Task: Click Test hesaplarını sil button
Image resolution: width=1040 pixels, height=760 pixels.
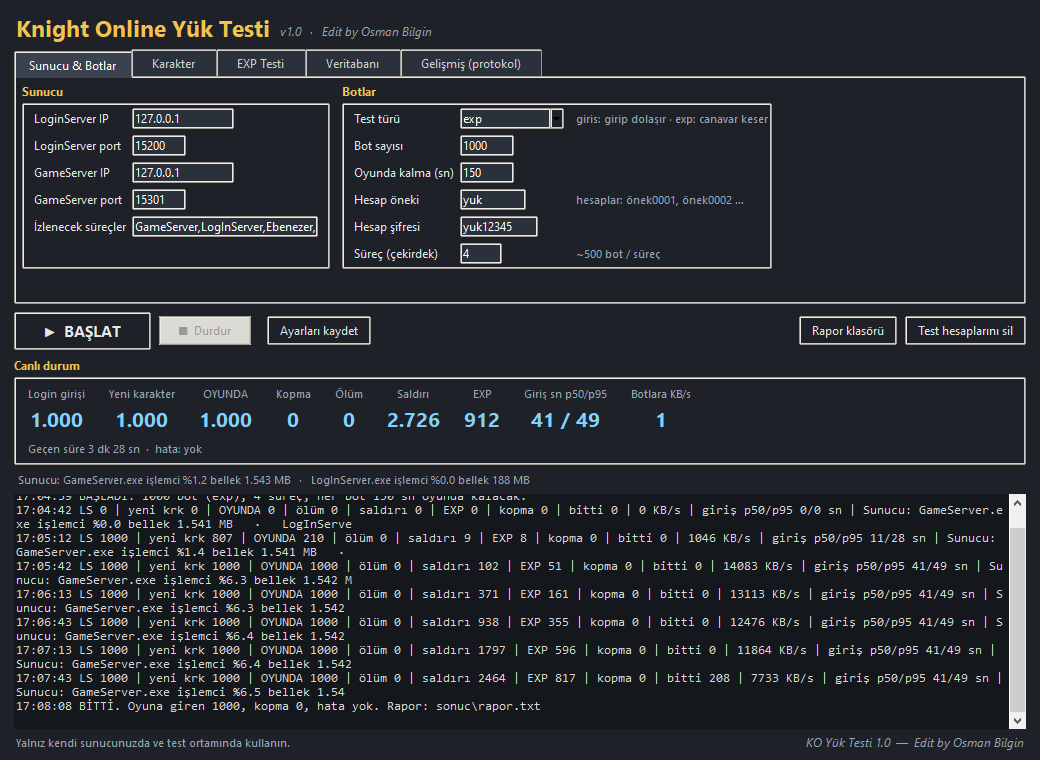Action: [x=965, y=330]
